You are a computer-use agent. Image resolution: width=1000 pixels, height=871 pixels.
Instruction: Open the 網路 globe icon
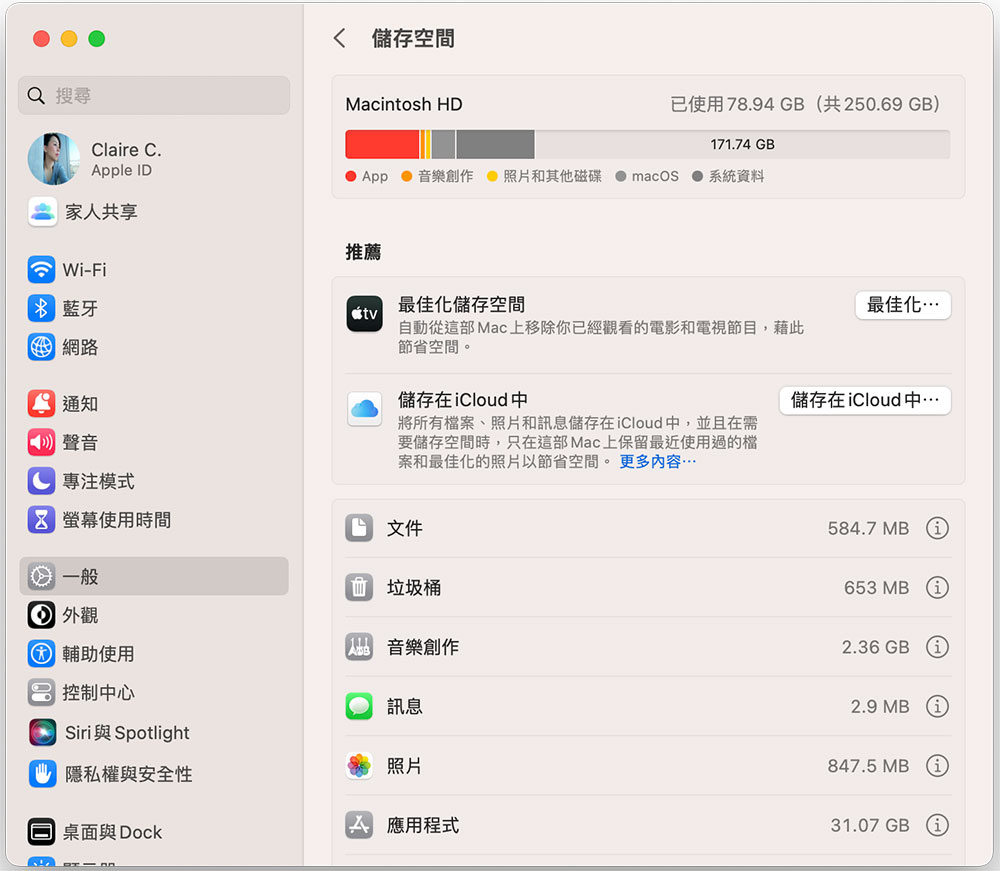click(41, 348)
